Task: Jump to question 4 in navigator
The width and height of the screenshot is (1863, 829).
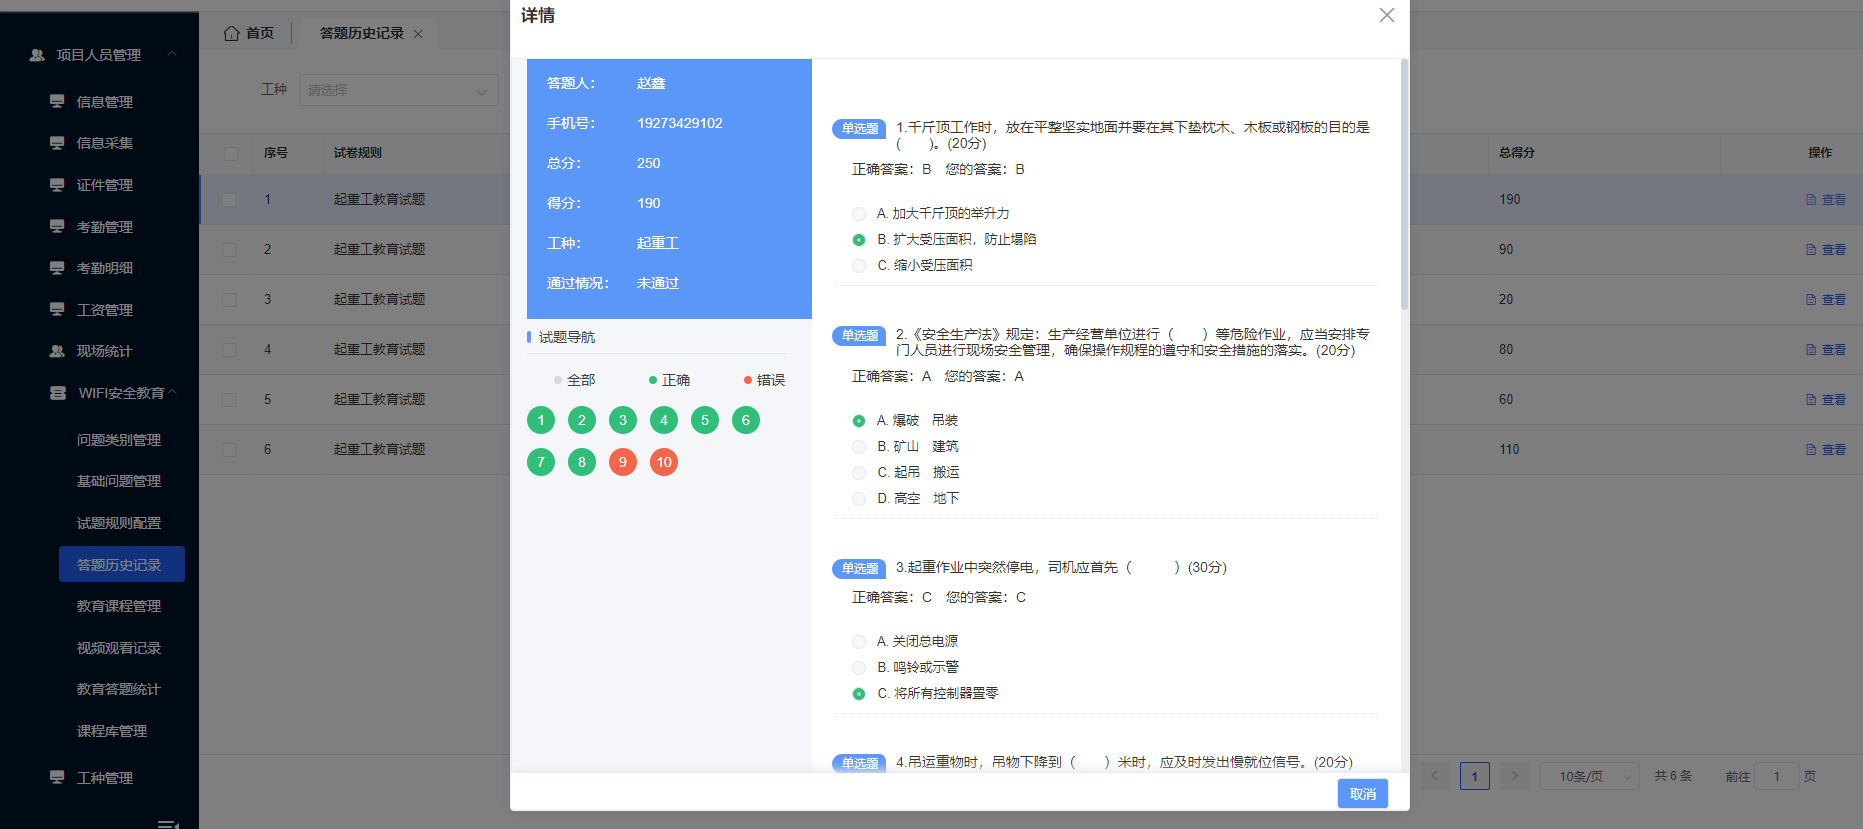Action: point(664,420)
